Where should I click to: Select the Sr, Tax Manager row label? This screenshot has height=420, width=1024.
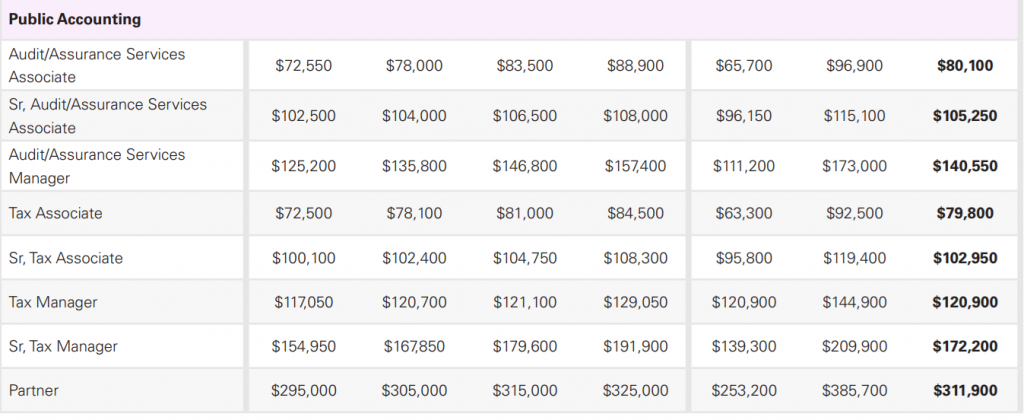point(63,346)
